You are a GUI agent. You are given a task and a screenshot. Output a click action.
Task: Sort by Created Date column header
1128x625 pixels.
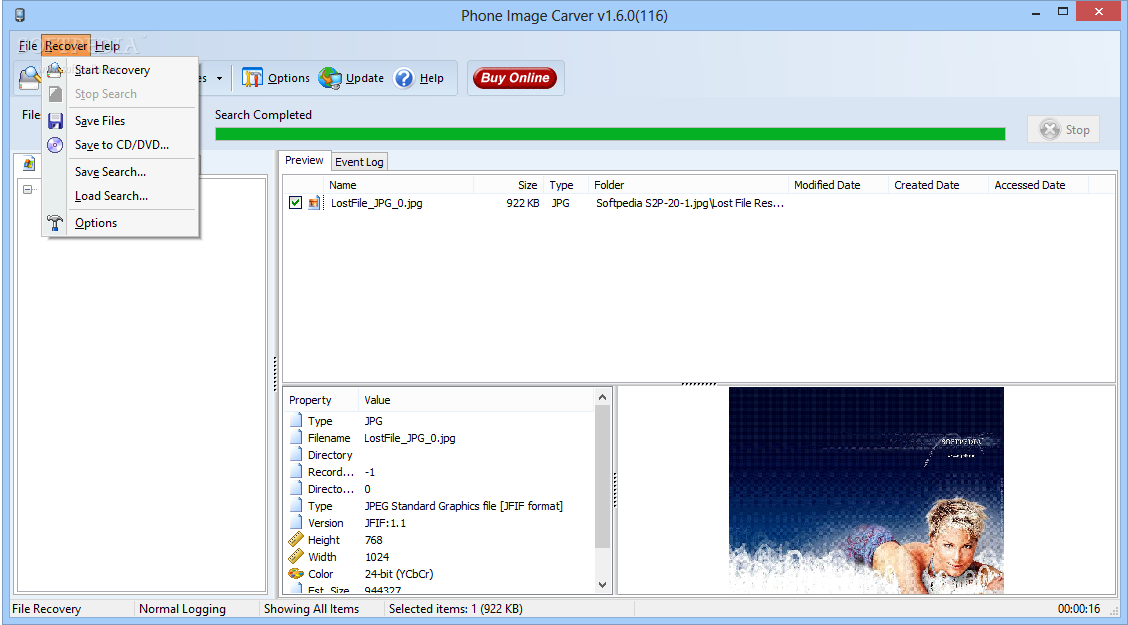coord(938,185)
